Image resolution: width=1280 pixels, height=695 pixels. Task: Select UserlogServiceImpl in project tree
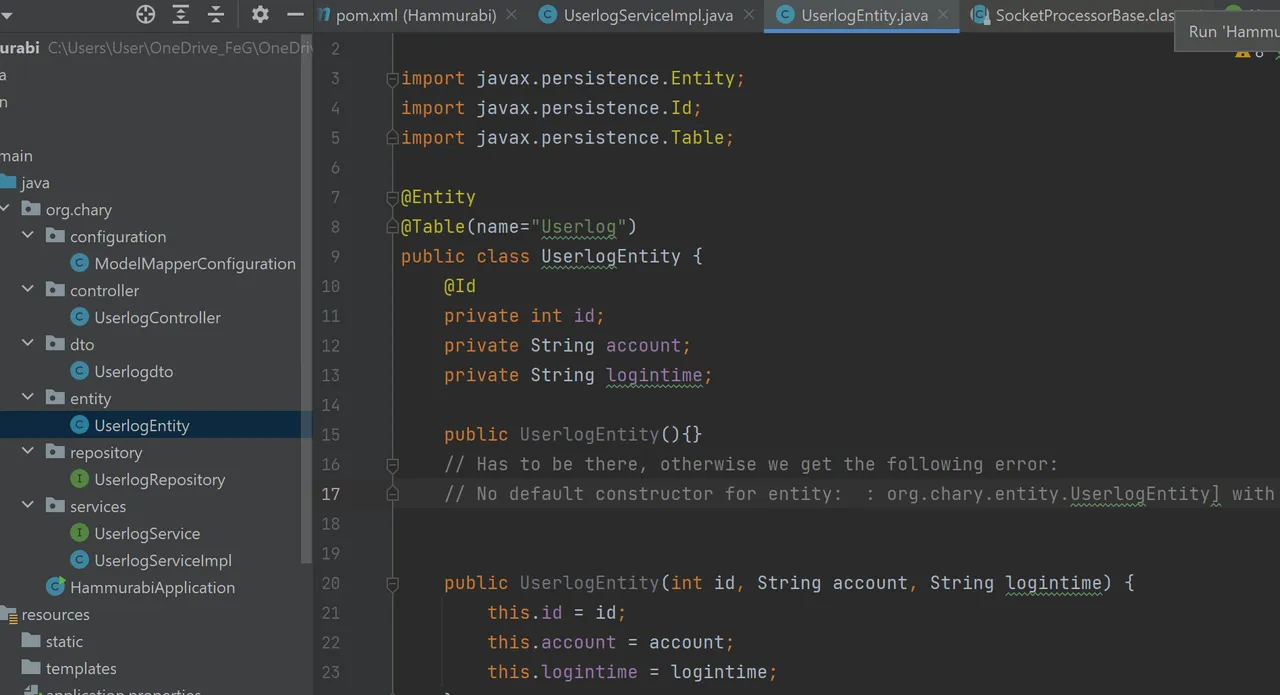[x=163, y=561]
